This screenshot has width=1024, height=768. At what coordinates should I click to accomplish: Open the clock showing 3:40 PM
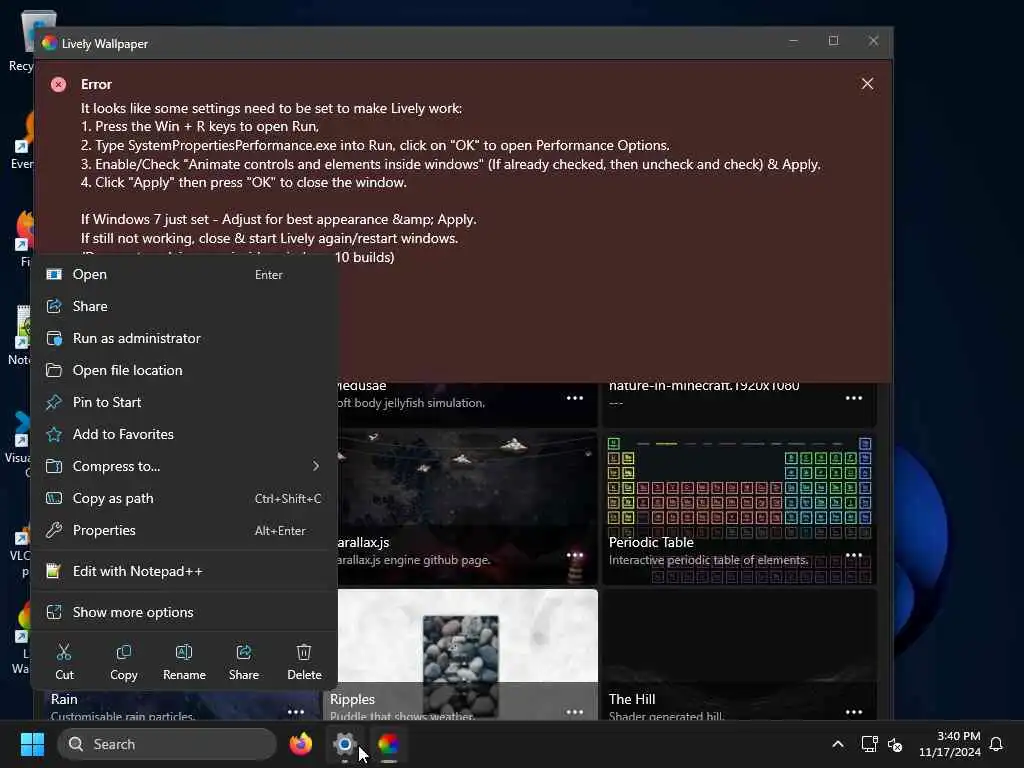950,744
